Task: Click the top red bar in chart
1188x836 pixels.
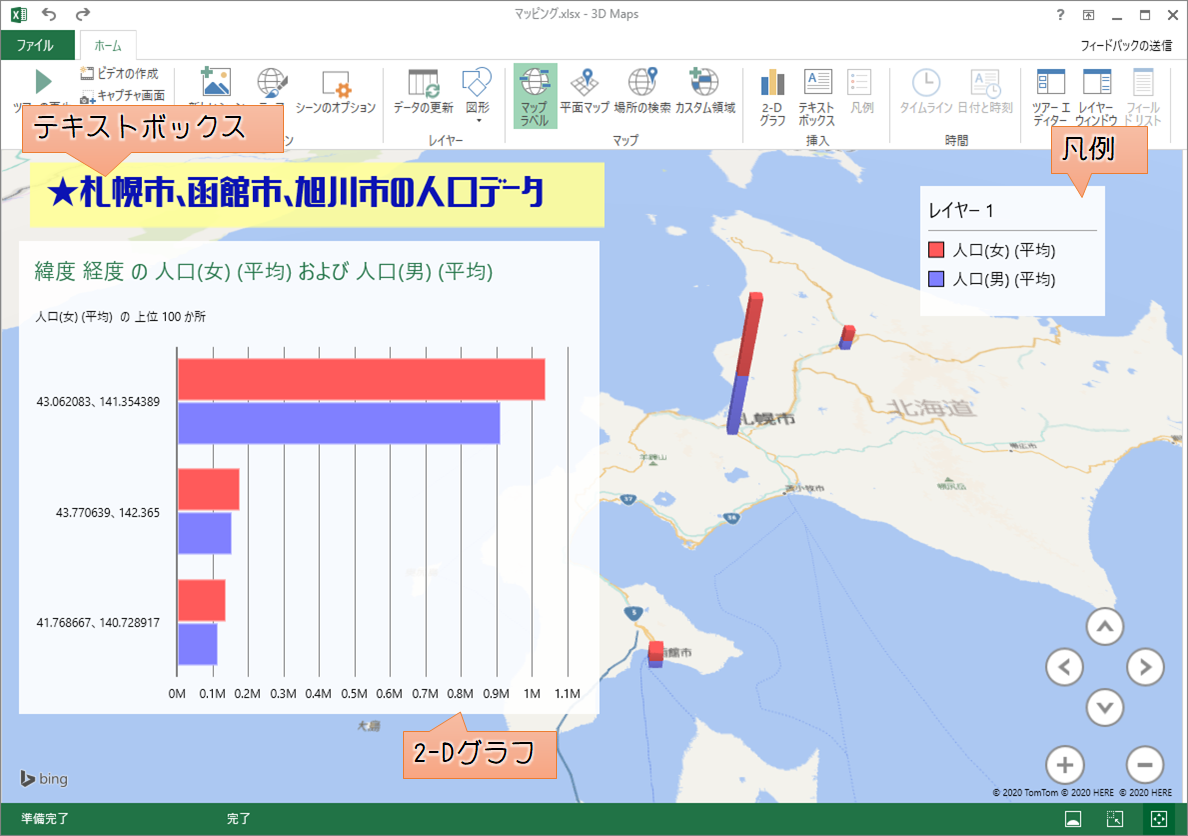Action: click(x=361, y=379)
